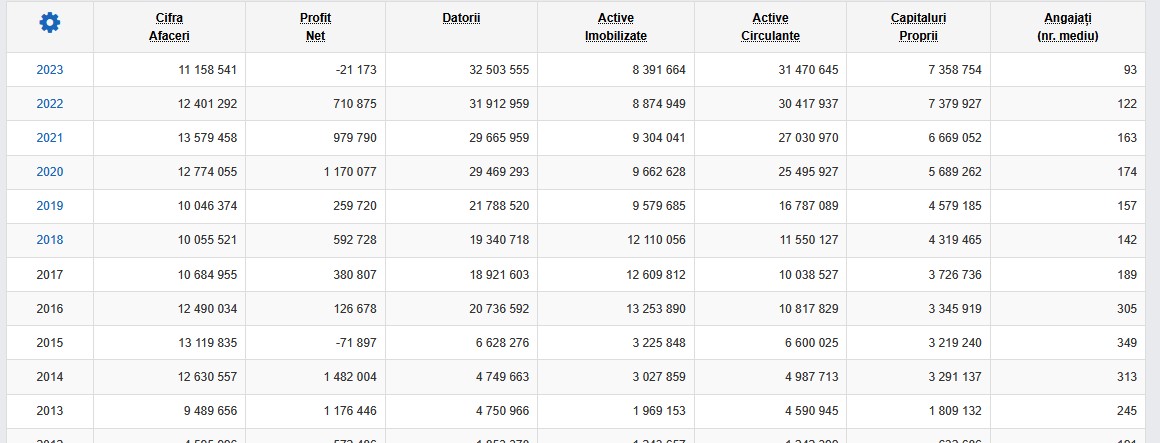
Task: Select current assets value 4 987 713
Action: pos(812,376)
